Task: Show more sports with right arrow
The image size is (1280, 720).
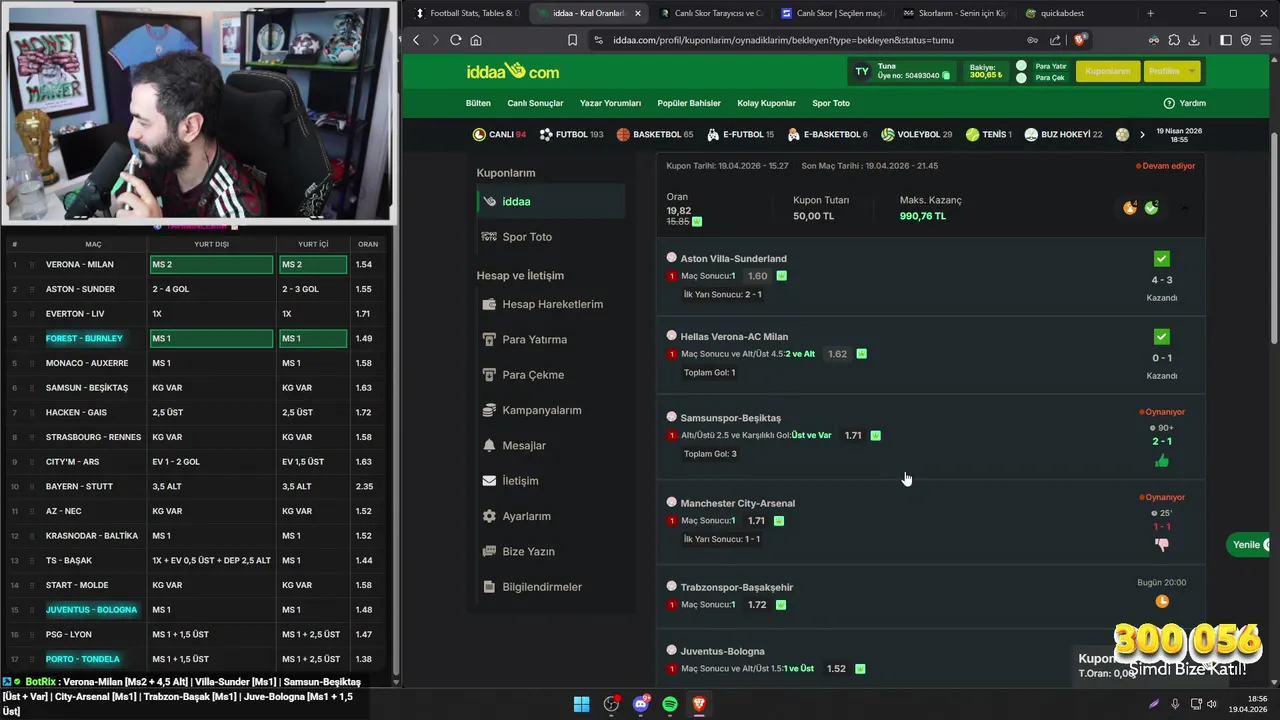Action: click(x=1142, y=134)
